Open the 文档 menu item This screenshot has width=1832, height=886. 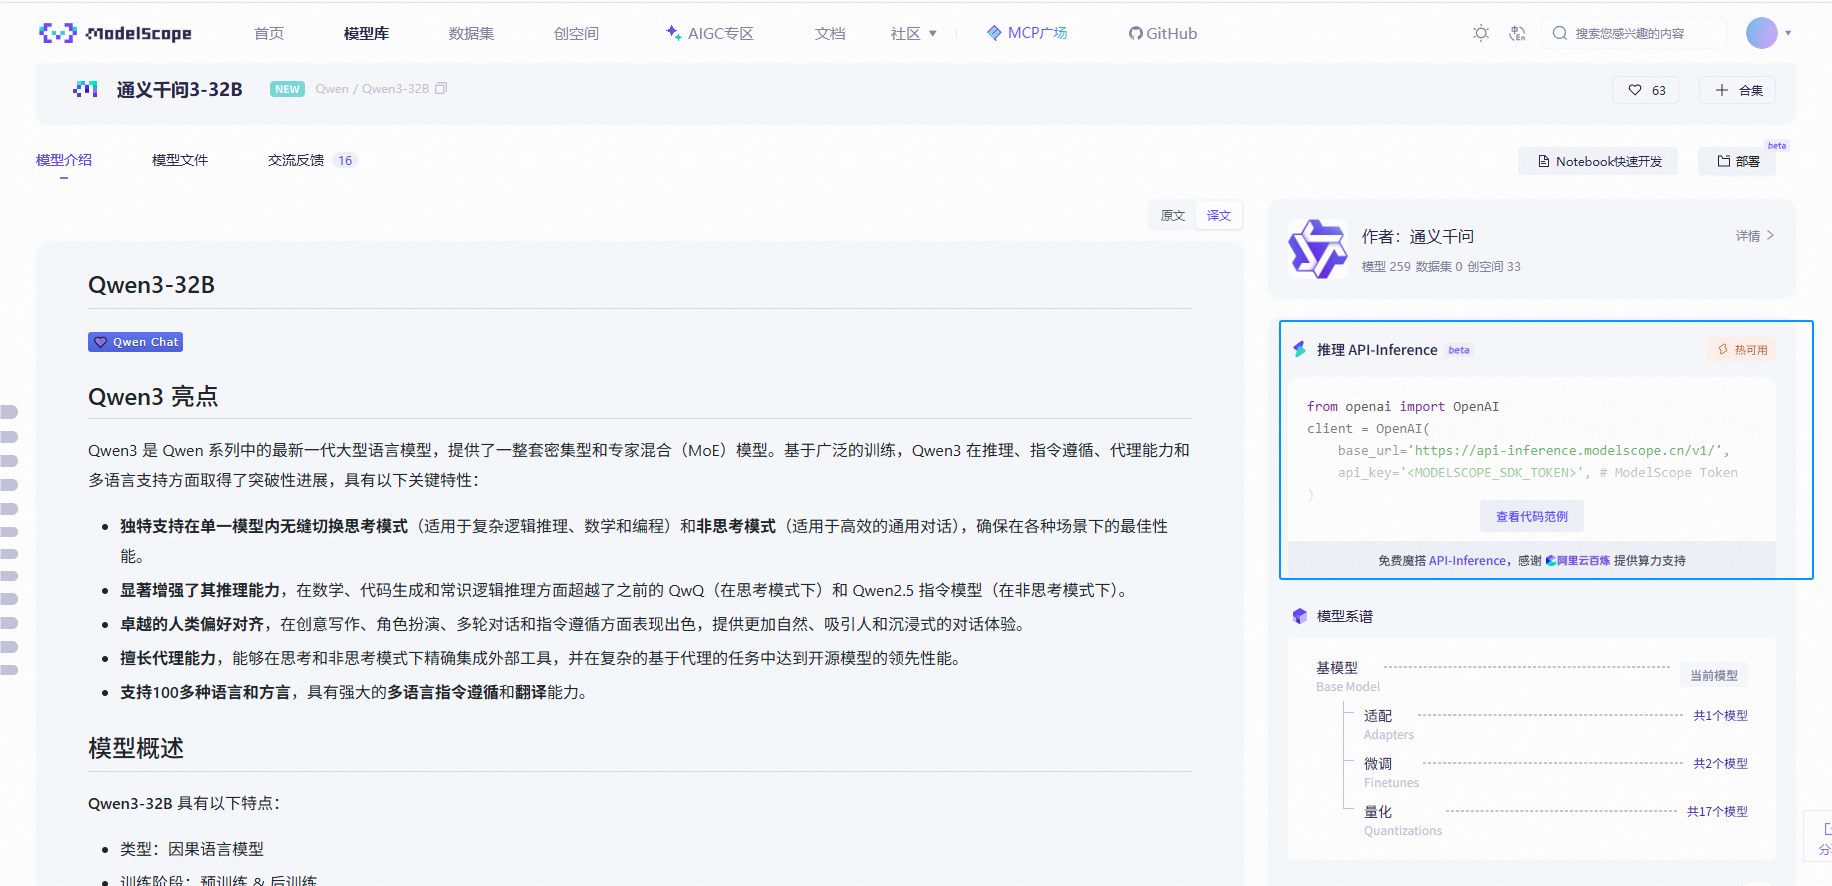(x=830, y=33)
